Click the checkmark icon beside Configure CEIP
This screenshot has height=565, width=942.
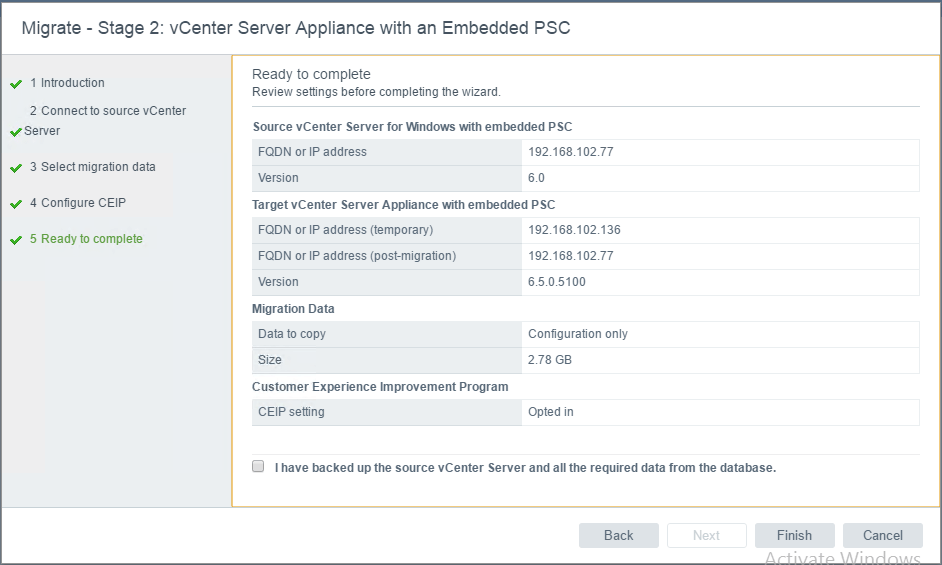point(16,204)
